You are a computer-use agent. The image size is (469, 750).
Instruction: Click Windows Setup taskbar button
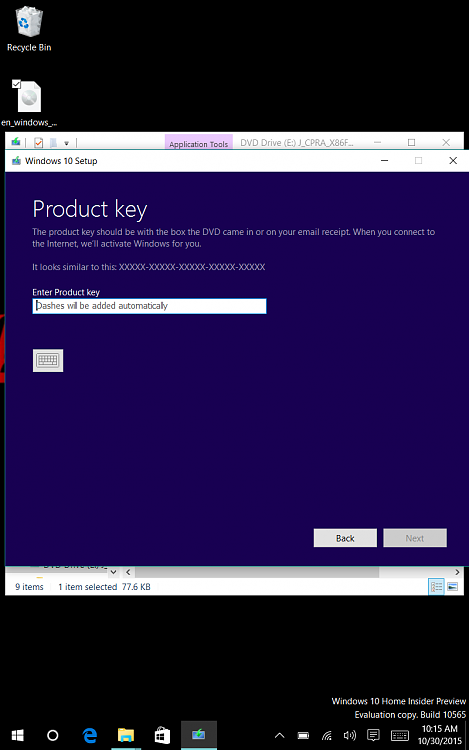(x=199, y=735)
